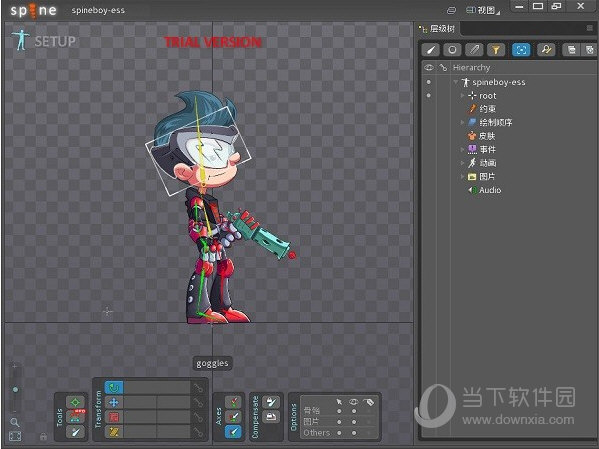
Task: Select the Audio row
Action: pyautogui.click(x=484, y=190)
